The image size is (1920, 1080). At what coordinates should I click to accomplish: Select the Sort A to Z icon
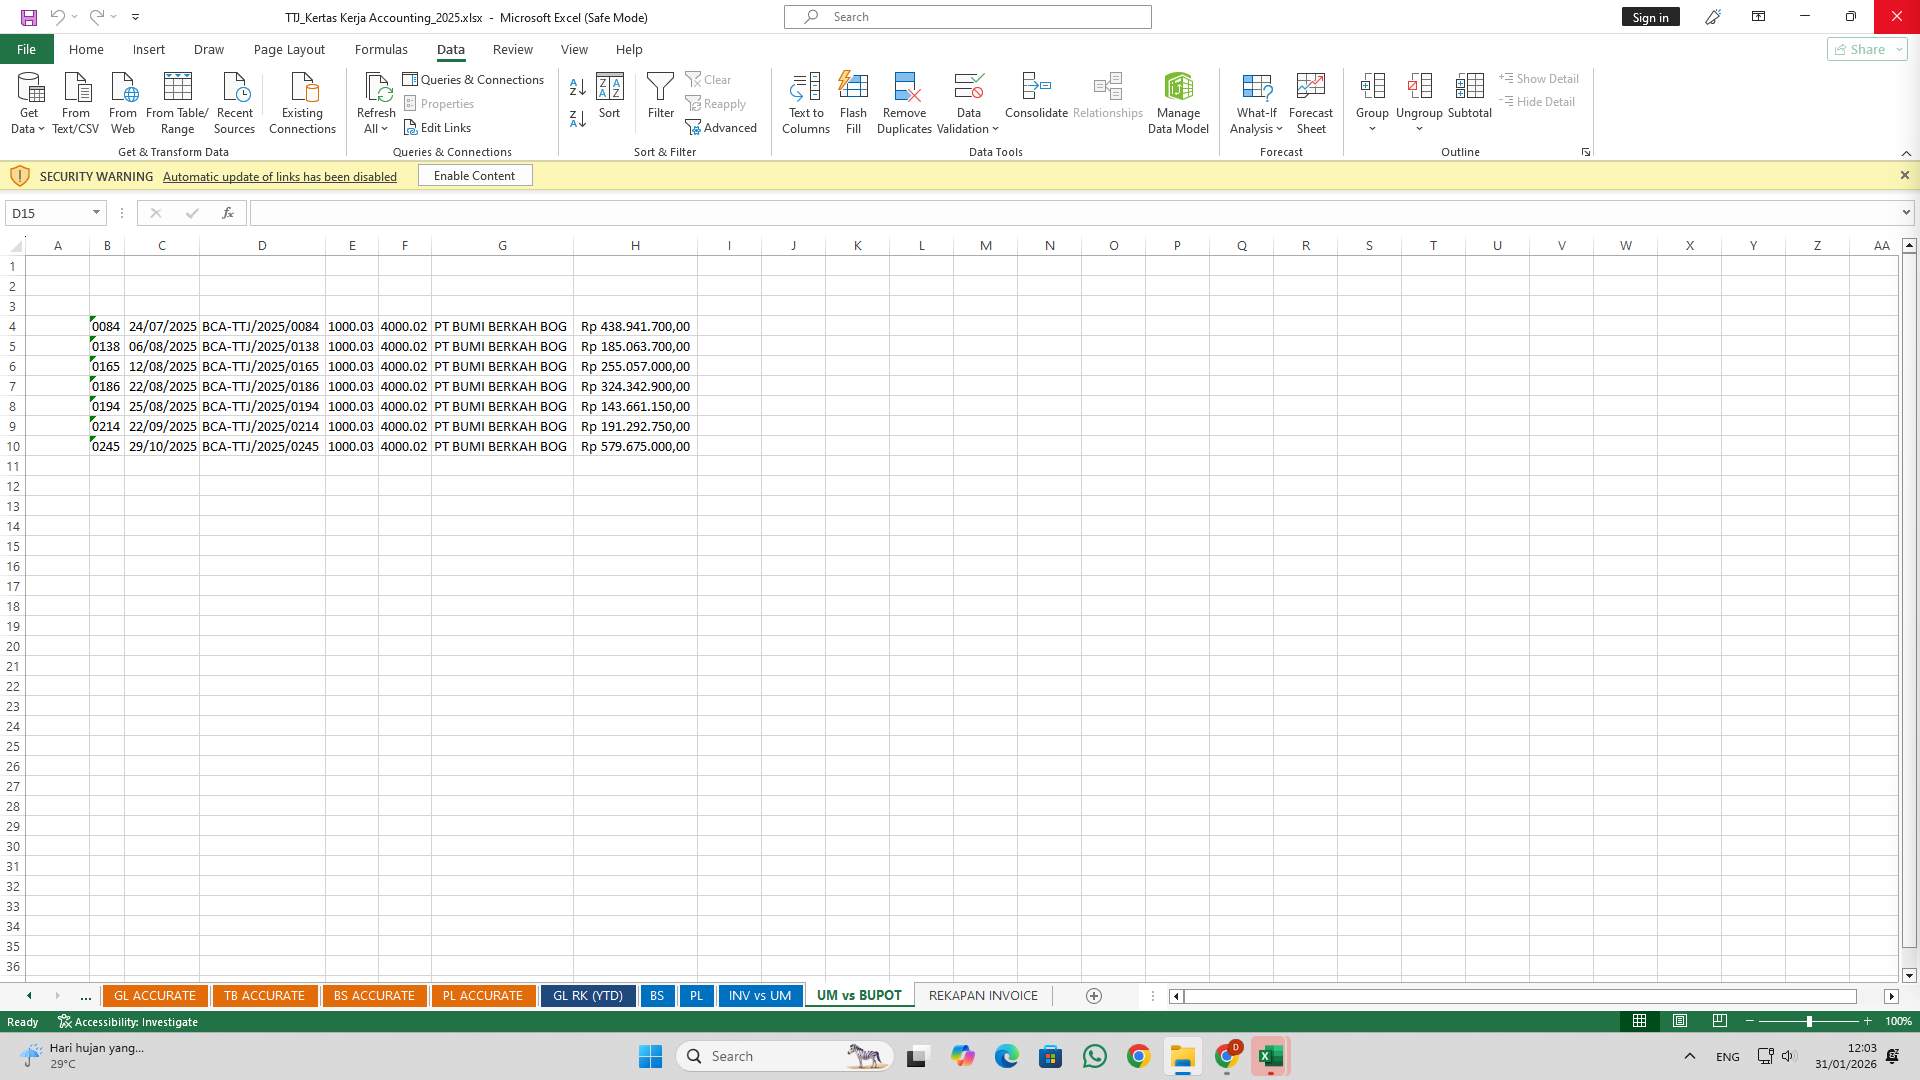tap(577, 87)
